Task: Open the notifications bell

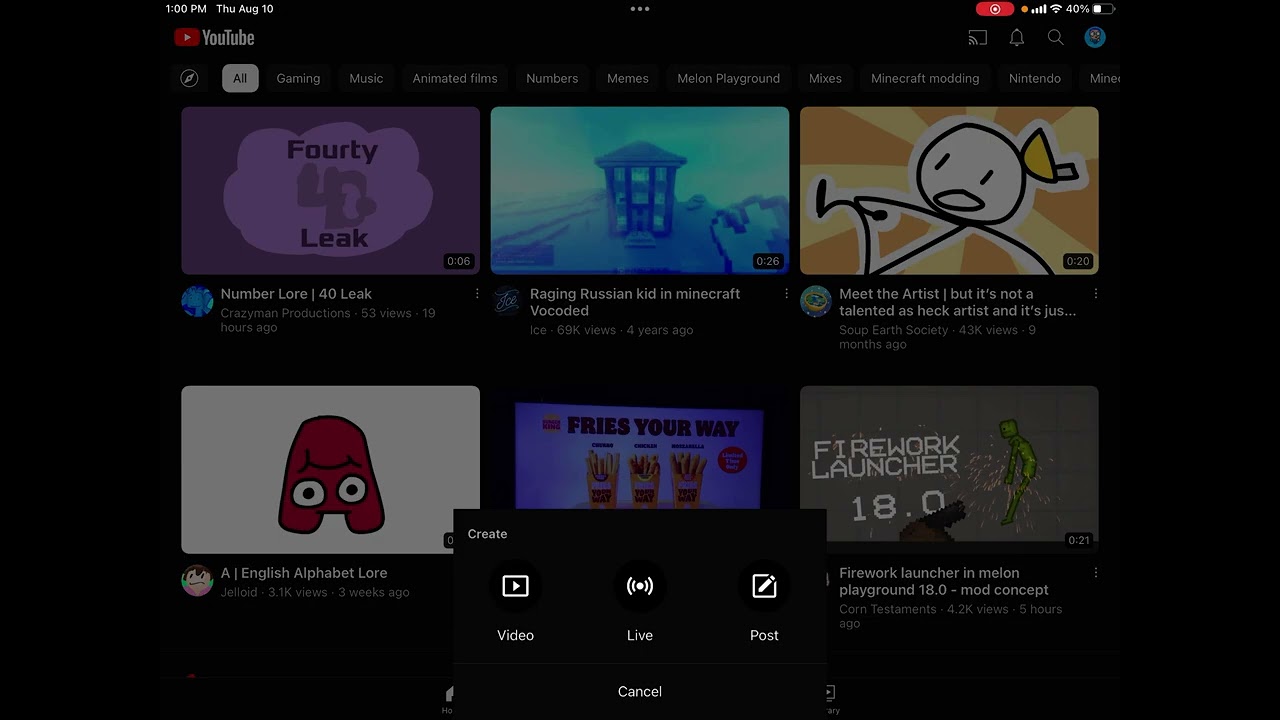Action: [1016, 37]
